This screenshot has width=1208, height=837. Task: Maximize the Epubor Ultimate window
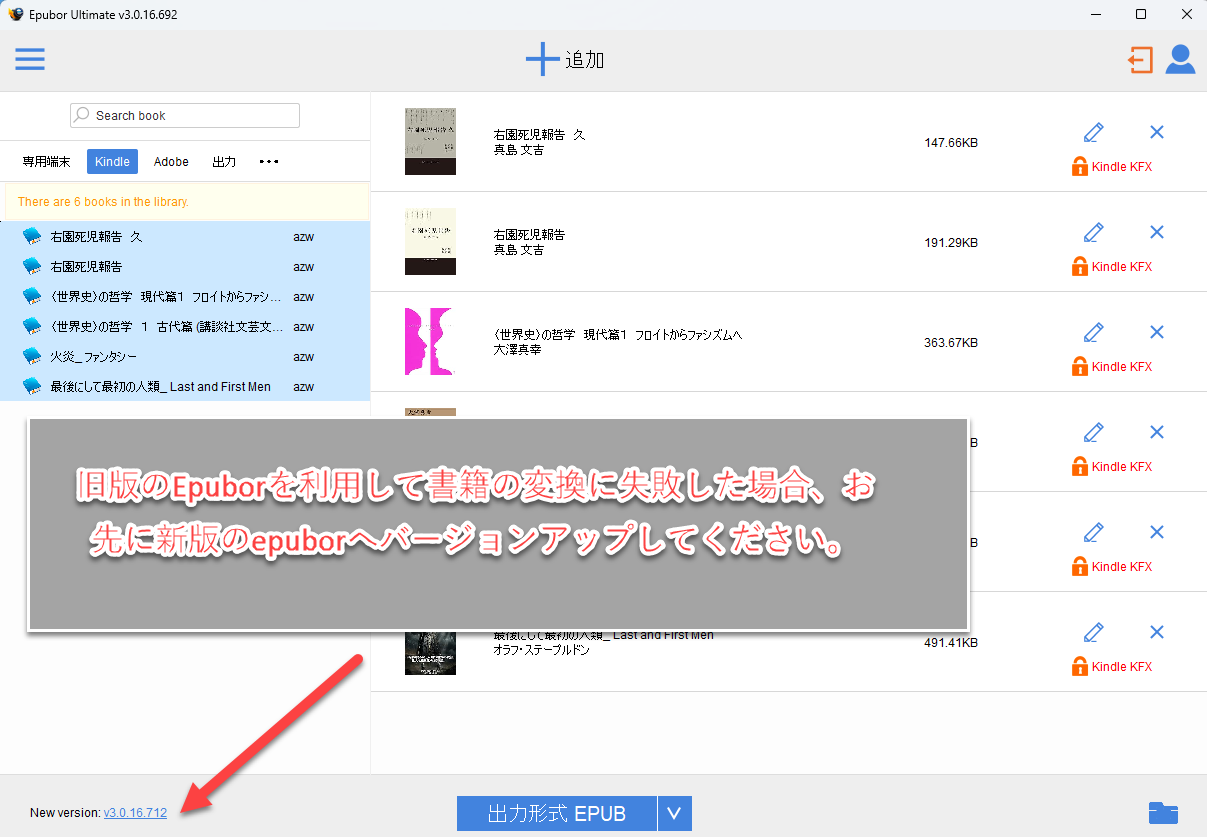click(x=1141, y=14)
